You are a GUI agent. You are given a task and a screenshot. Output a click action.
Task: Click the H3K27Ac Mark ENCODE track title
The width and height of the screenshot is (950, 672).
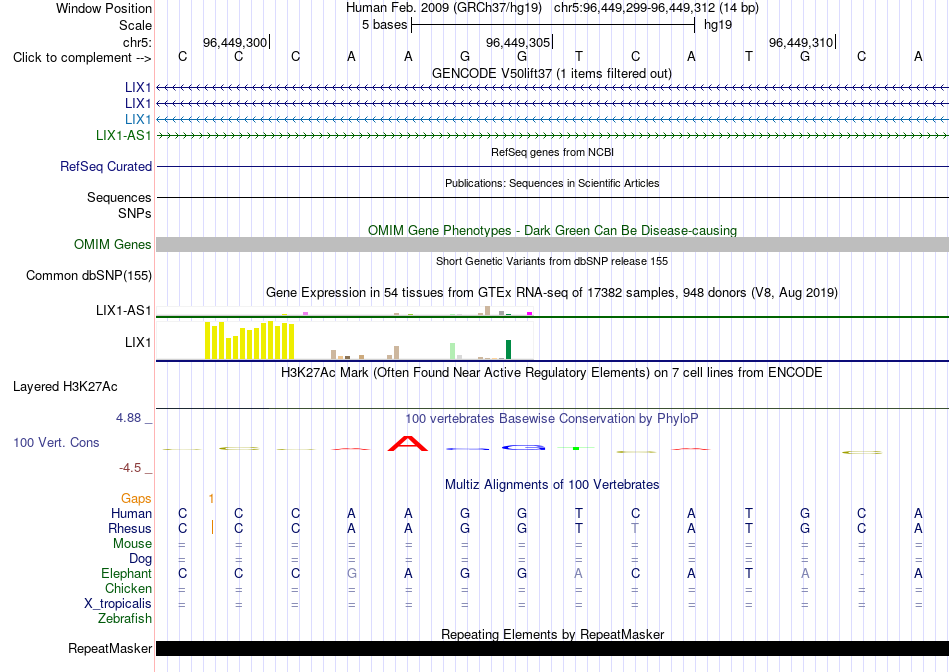tap(551, 372)
